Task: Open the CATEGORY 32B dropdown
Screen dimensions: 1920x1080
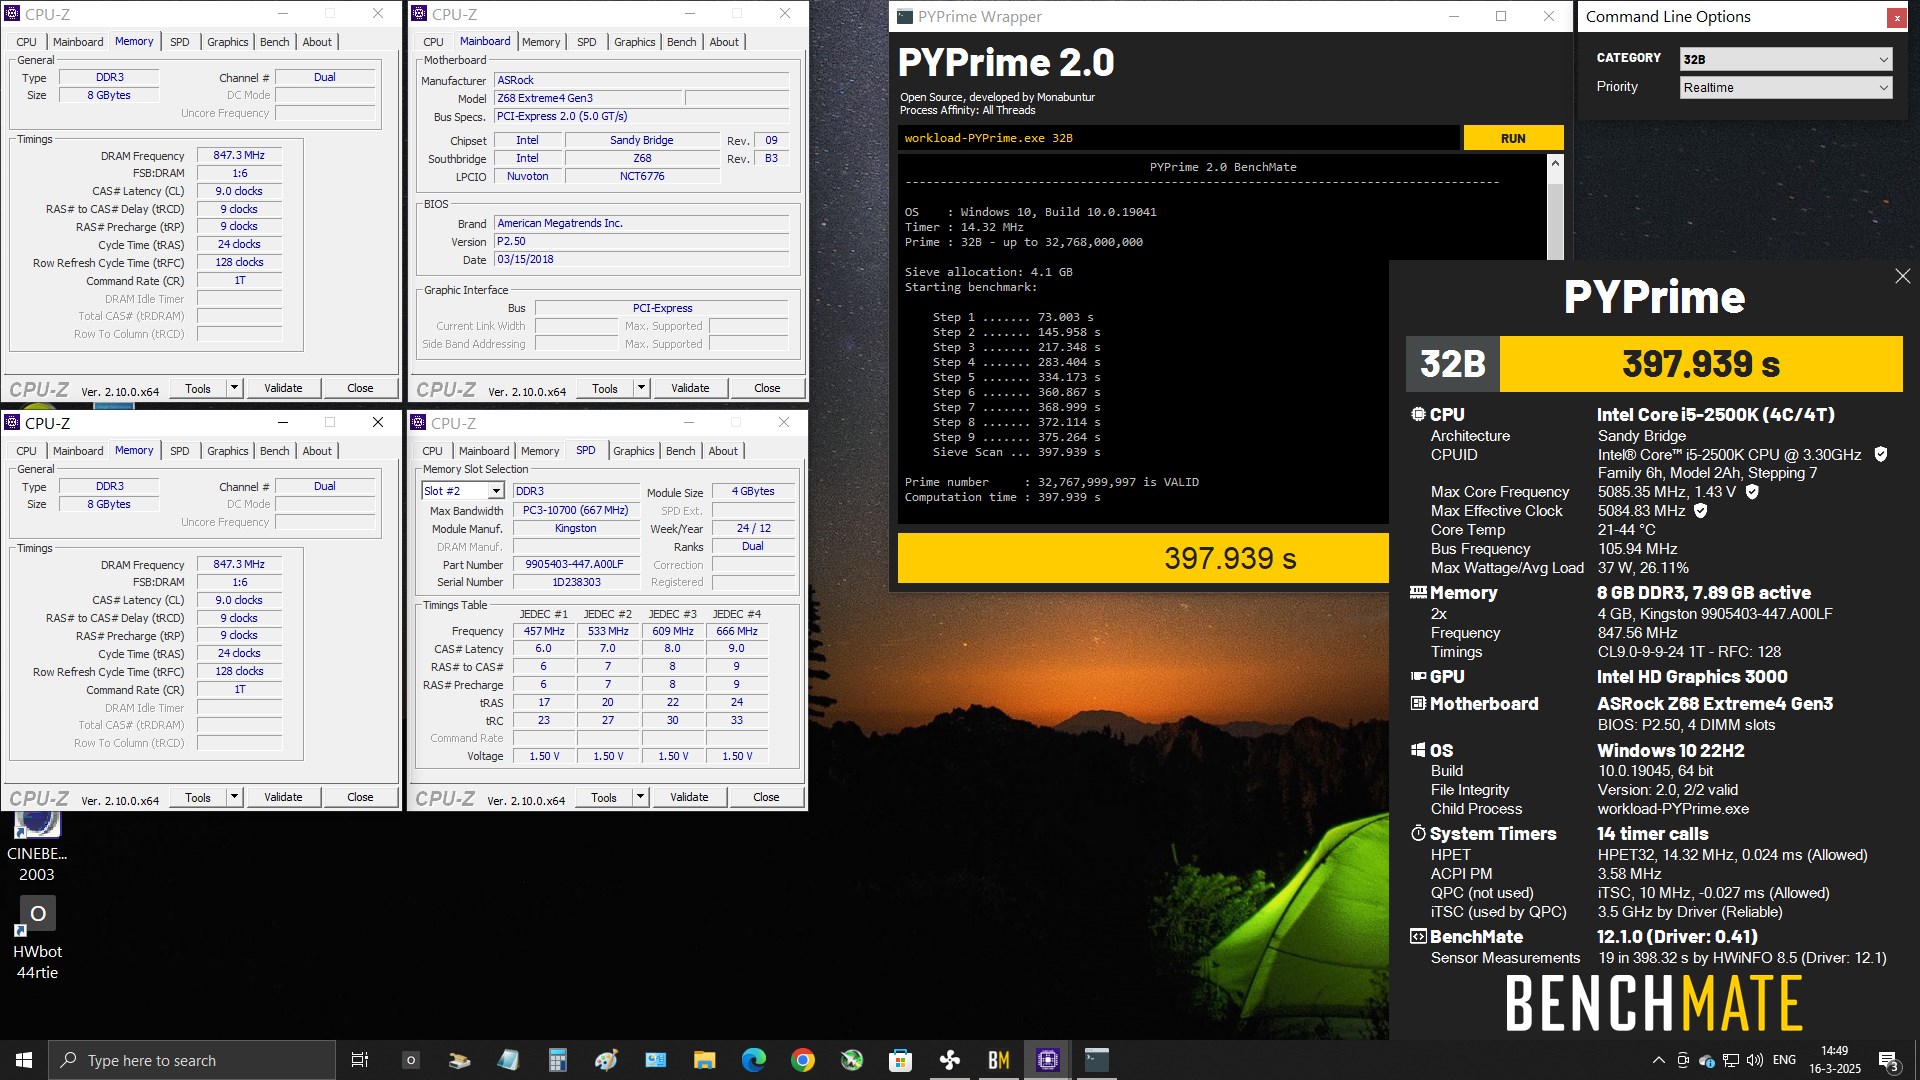Action: (x=1785, y=59)
